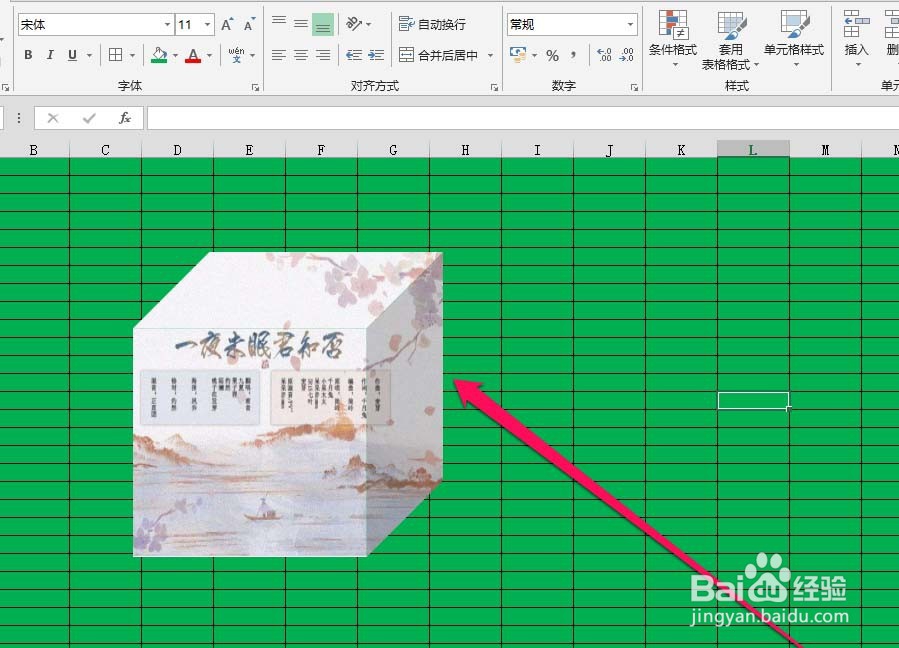The image size is (899, 648).
Task: Open fill color dropdown arrow
Action: [175, 56]
